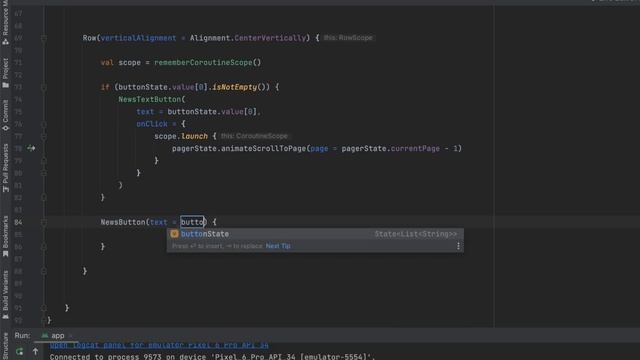Open the Resource Manager side panel
Screen dimensions: 640x360
(5, 22)
